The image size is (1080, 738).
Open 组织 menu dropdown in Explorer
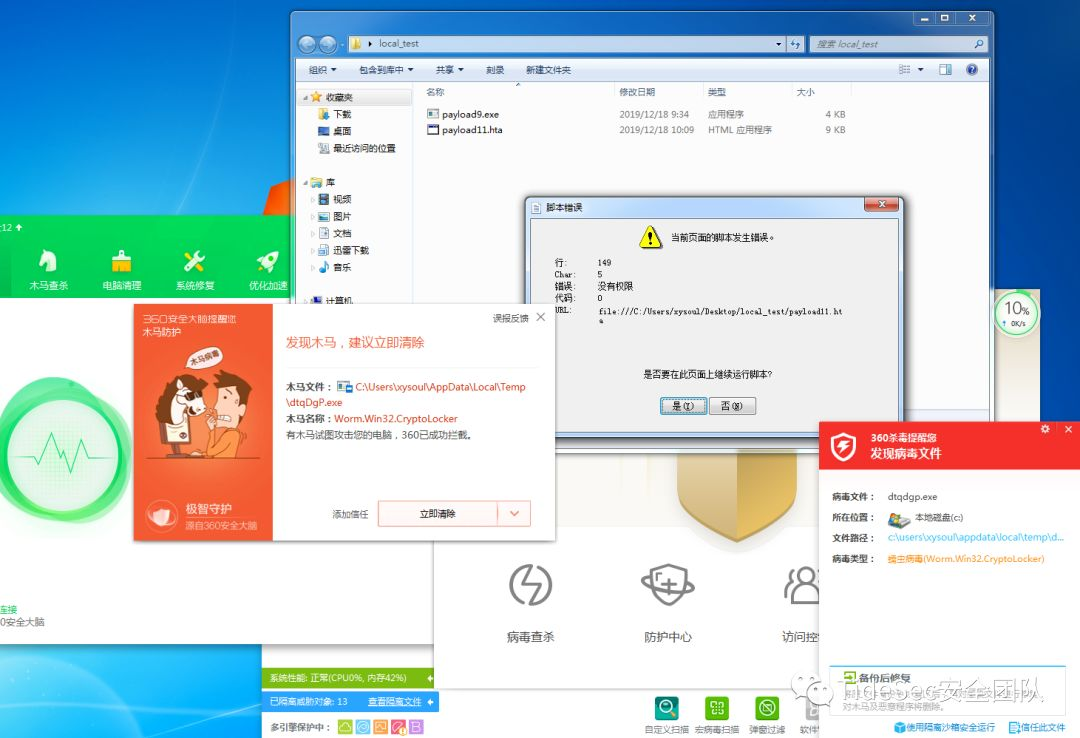pyautogui.click(x=322, y=70)
